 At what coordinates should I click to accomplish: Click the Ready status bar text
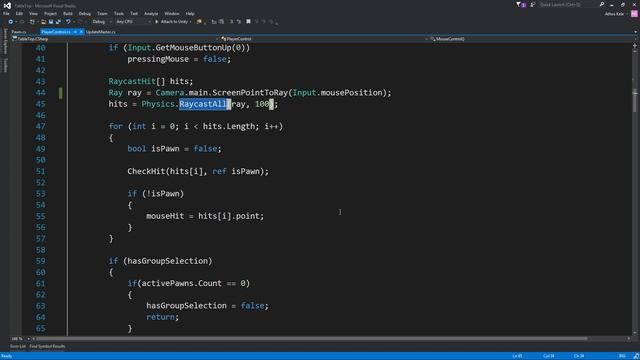(x=7, y=356)
